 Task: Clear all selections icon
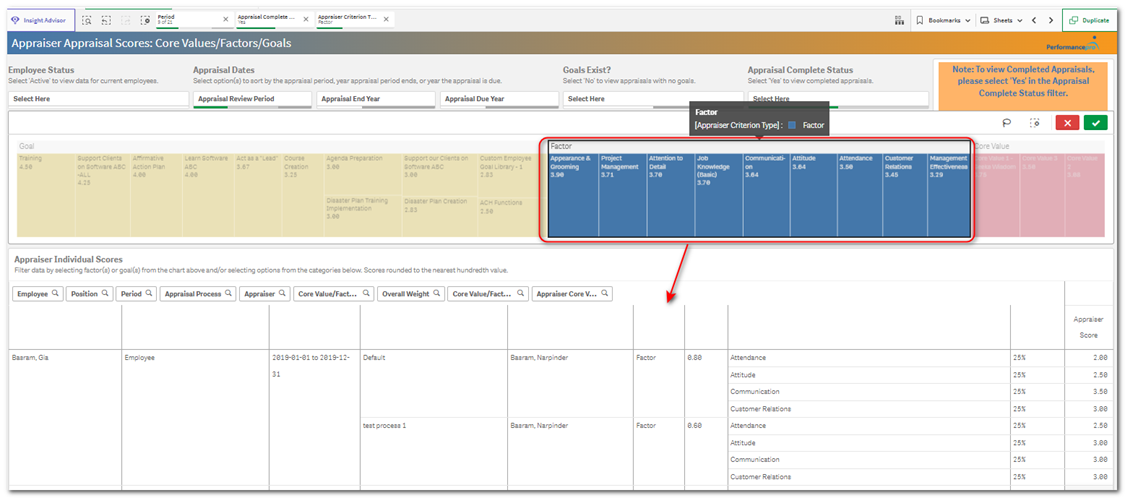pos(145,20)
